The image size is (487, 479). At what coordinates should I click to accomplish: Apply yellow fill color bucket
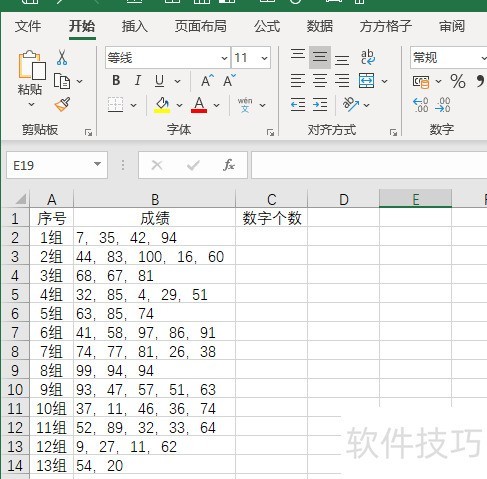click(162, 105)
